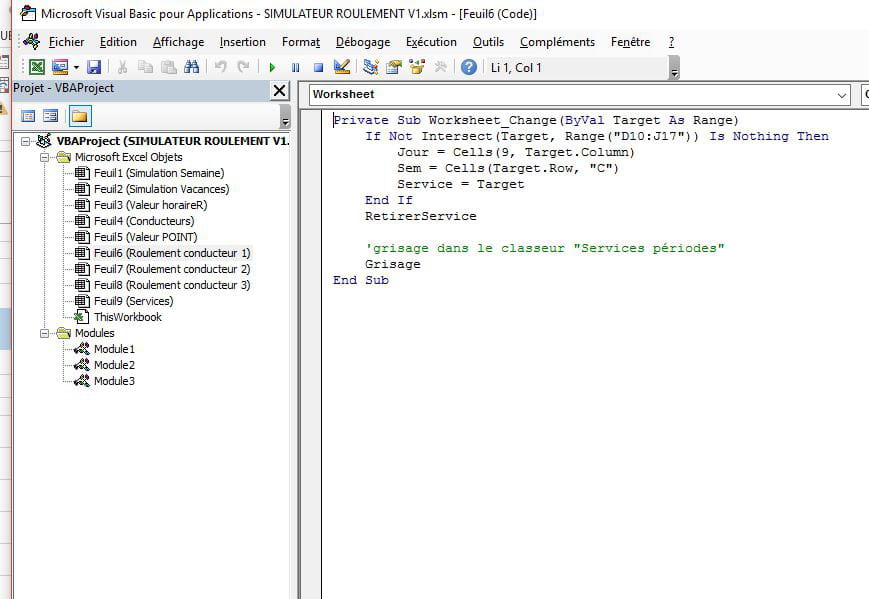Select Feuil1 (Simulation Semaine) sheet

pyautogui.click(x=159, y=173)
